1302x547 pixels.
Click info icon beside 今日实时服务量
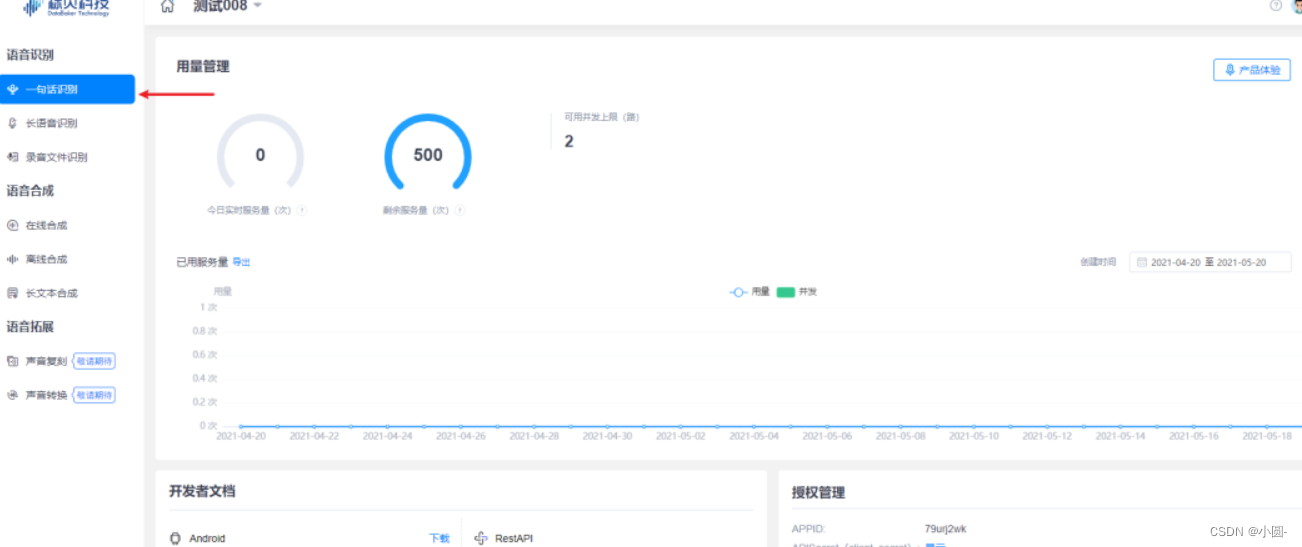[x=302, y=211]
